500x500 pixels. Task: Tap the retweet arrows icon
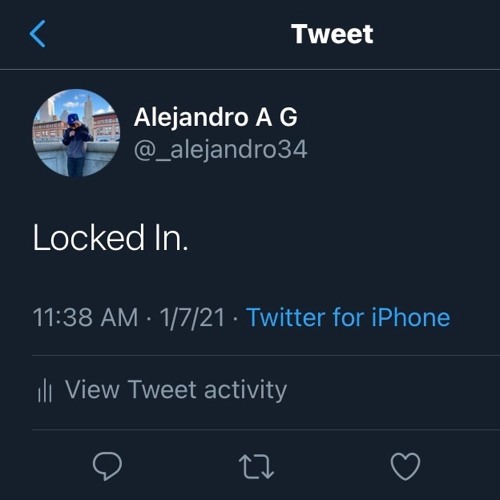(256, 466)
